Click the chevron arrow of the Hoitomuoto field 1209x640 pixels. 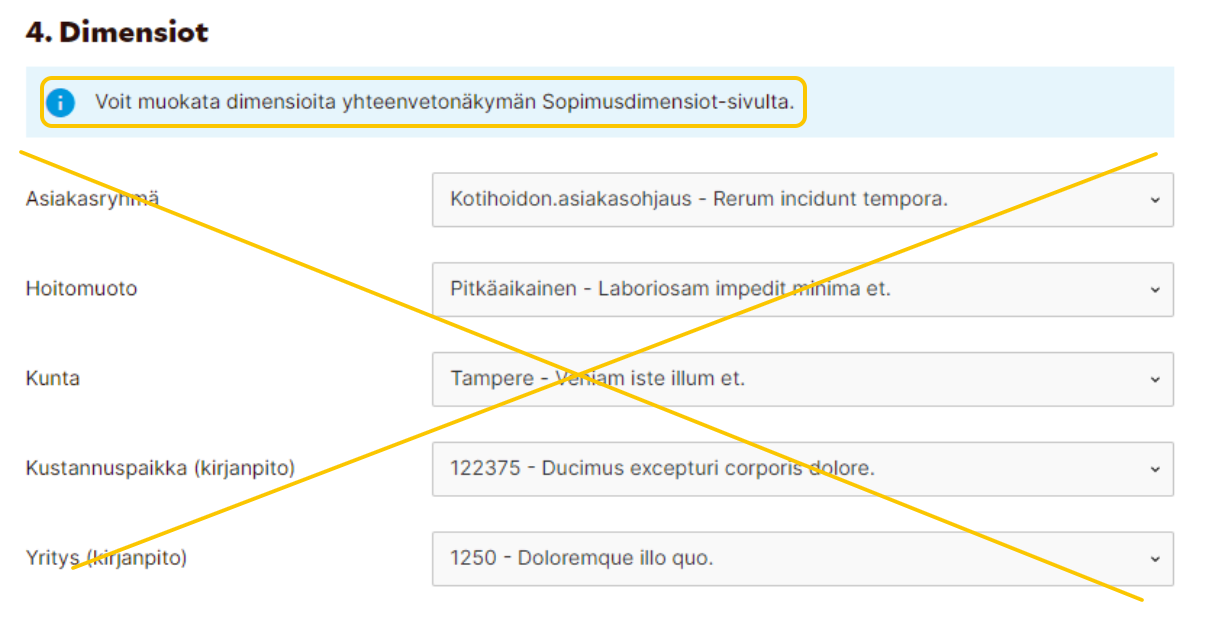tap(1155, 290)
